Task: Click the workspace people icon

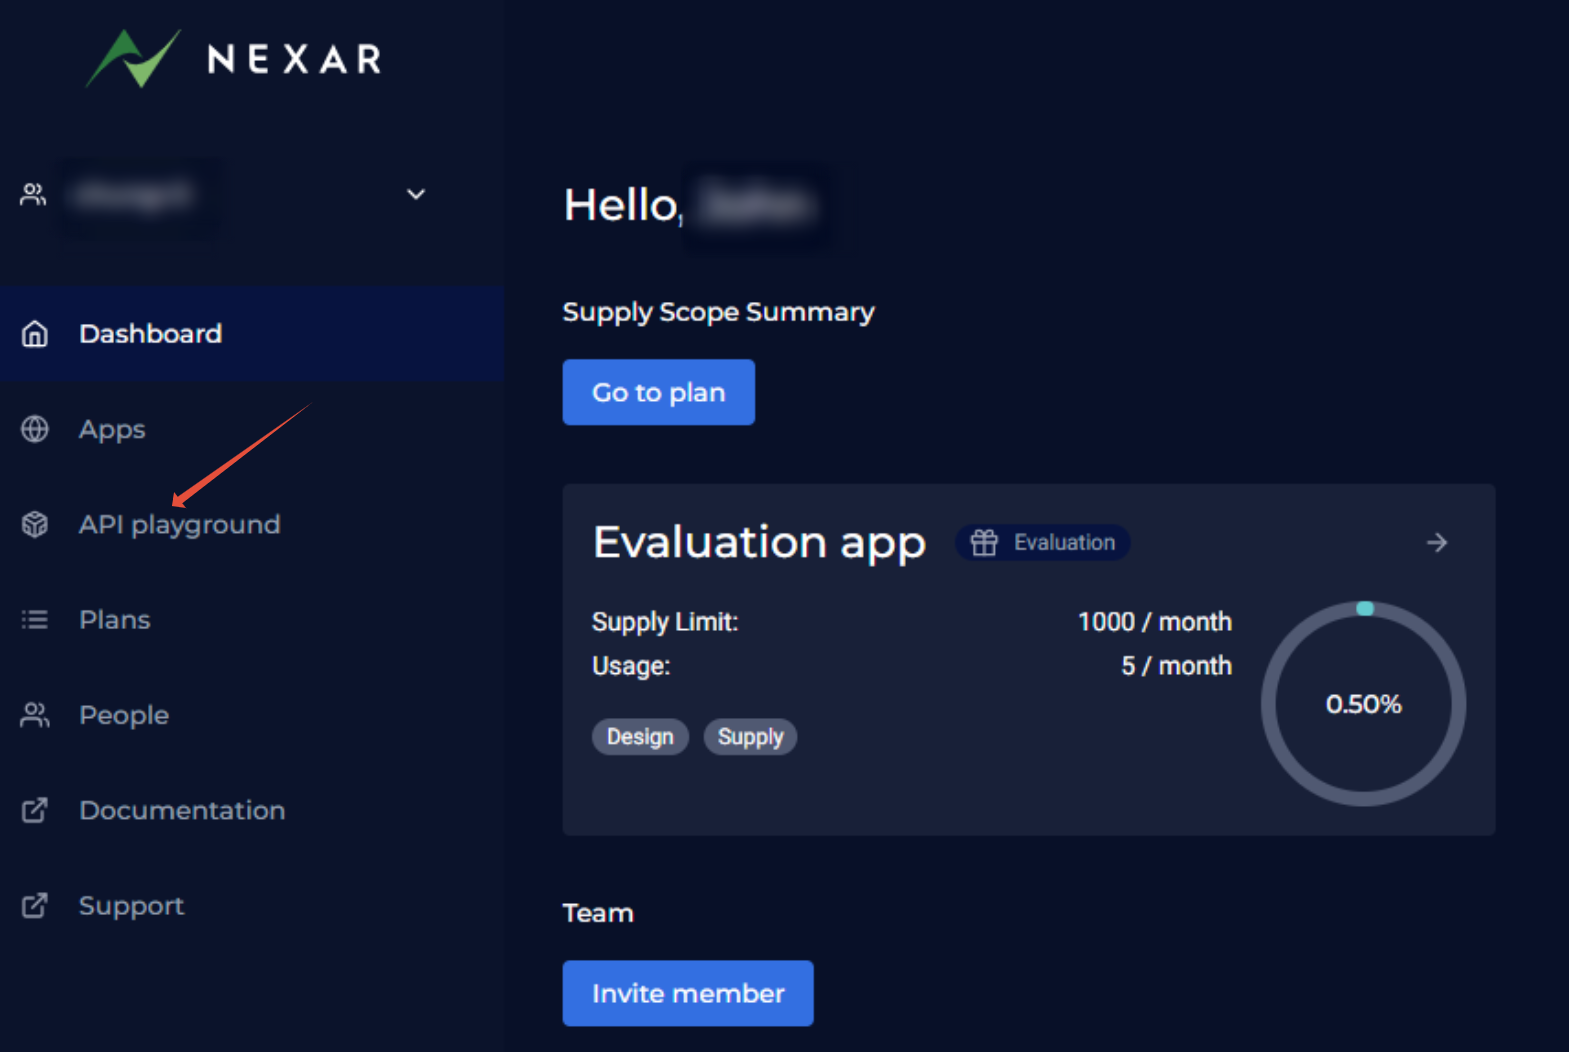Action: (33, 194)
